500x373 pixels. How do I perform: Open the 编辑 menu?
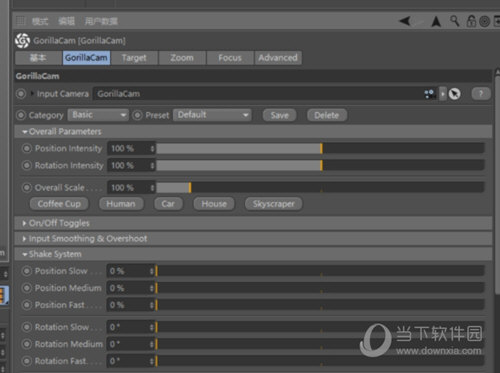click(66, 21)
